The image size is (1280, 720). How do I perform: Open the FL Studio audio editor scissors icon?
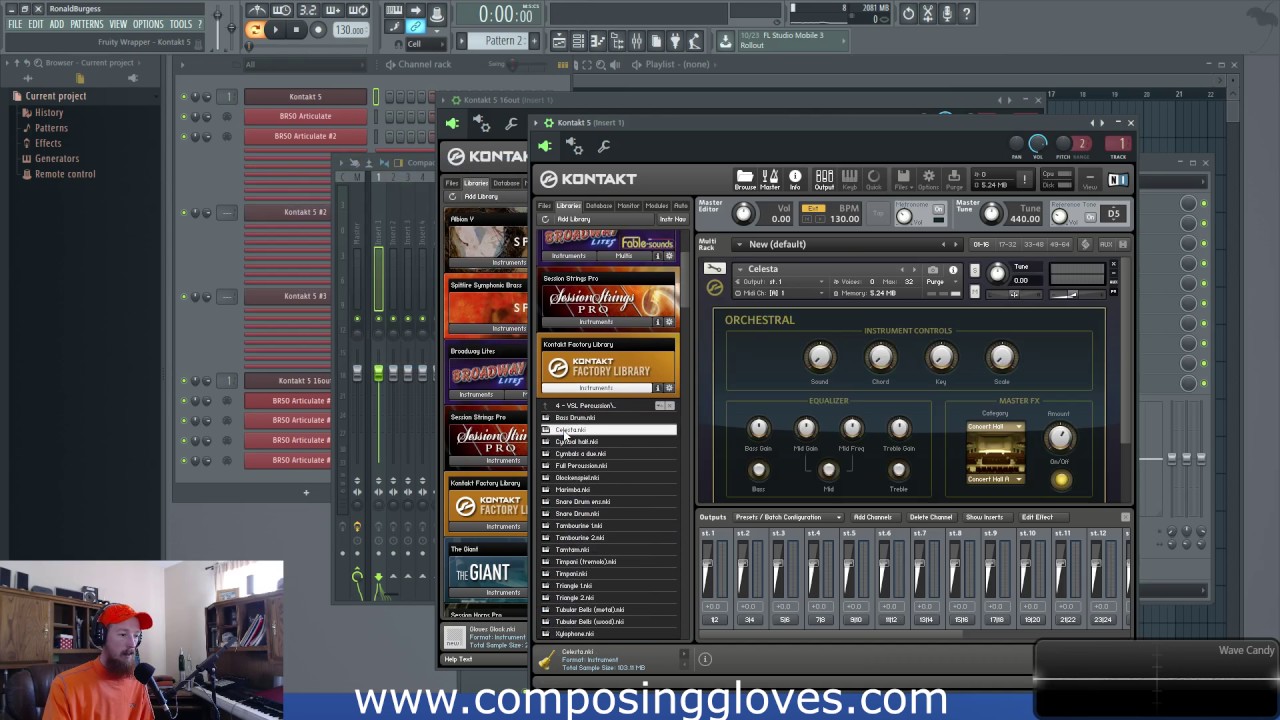(x=927, y=13)
